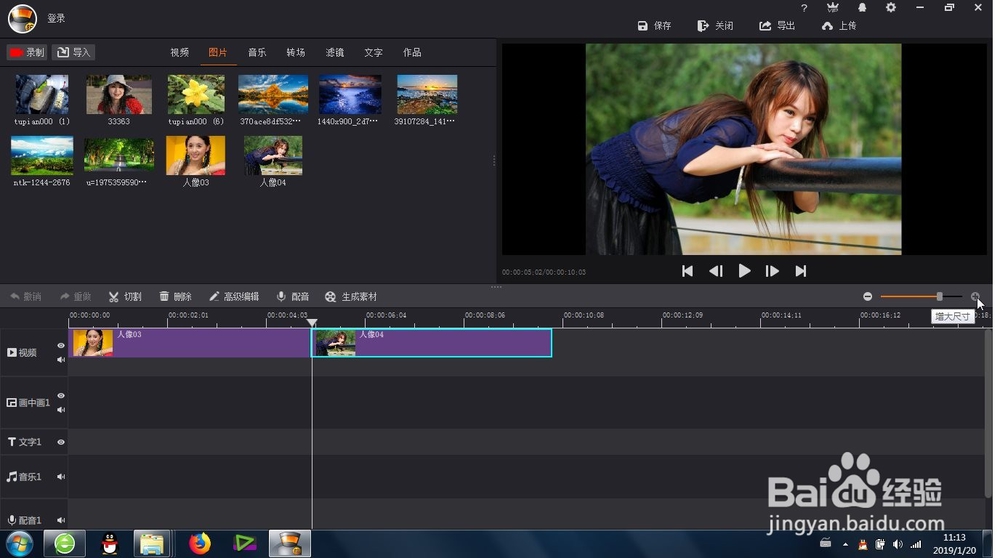Switch to the 视频 media tab
Screen dimensions: 1000x558
[x=179, y=52]
